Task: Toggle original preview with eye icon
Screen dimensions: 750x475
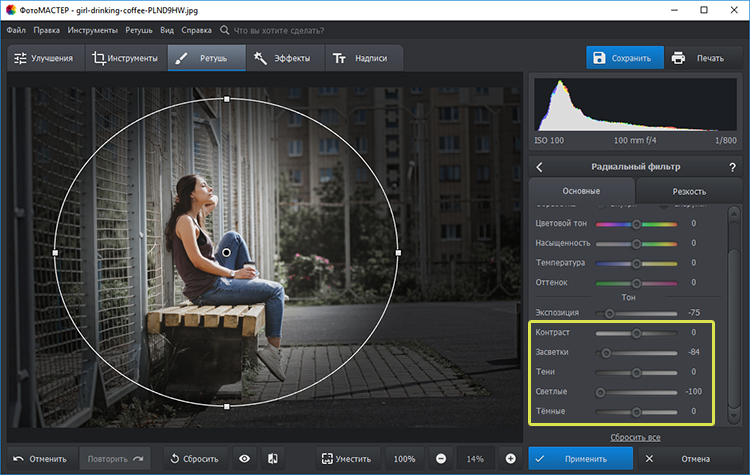Action: tap(245, 458)
